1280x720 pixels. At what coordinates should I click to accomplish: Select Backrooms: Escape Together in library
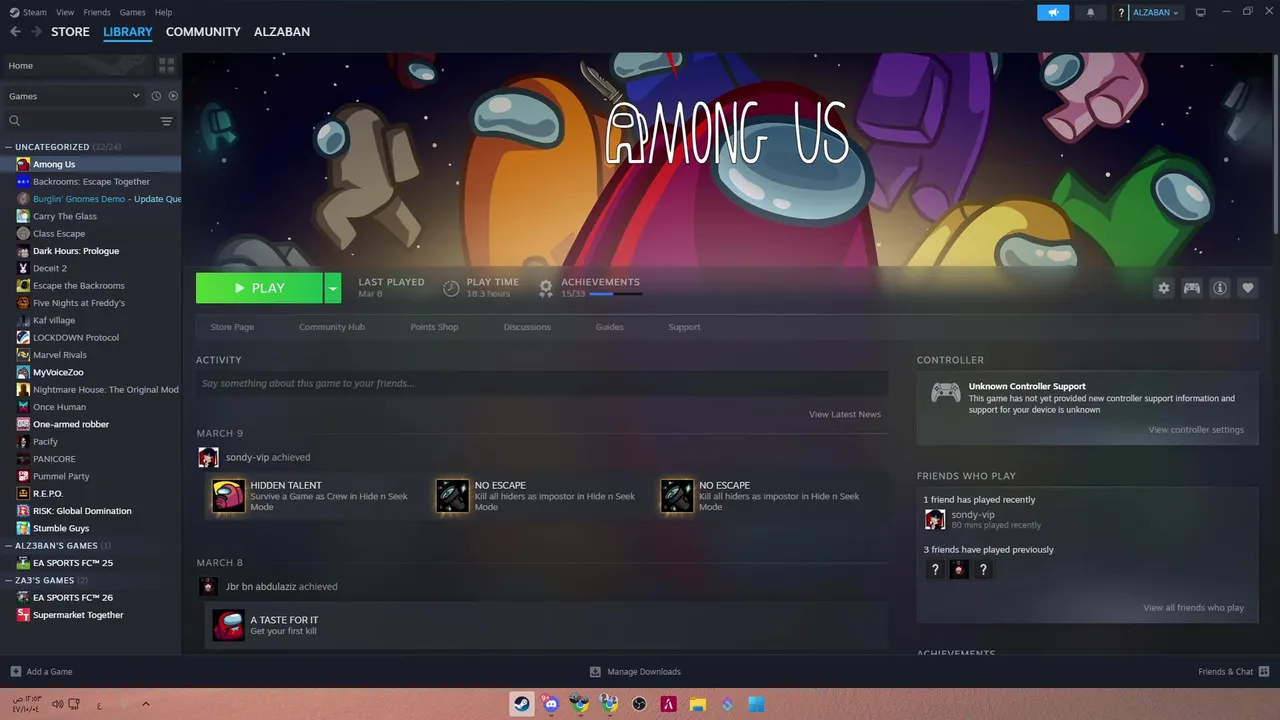(x=91, y=182)
